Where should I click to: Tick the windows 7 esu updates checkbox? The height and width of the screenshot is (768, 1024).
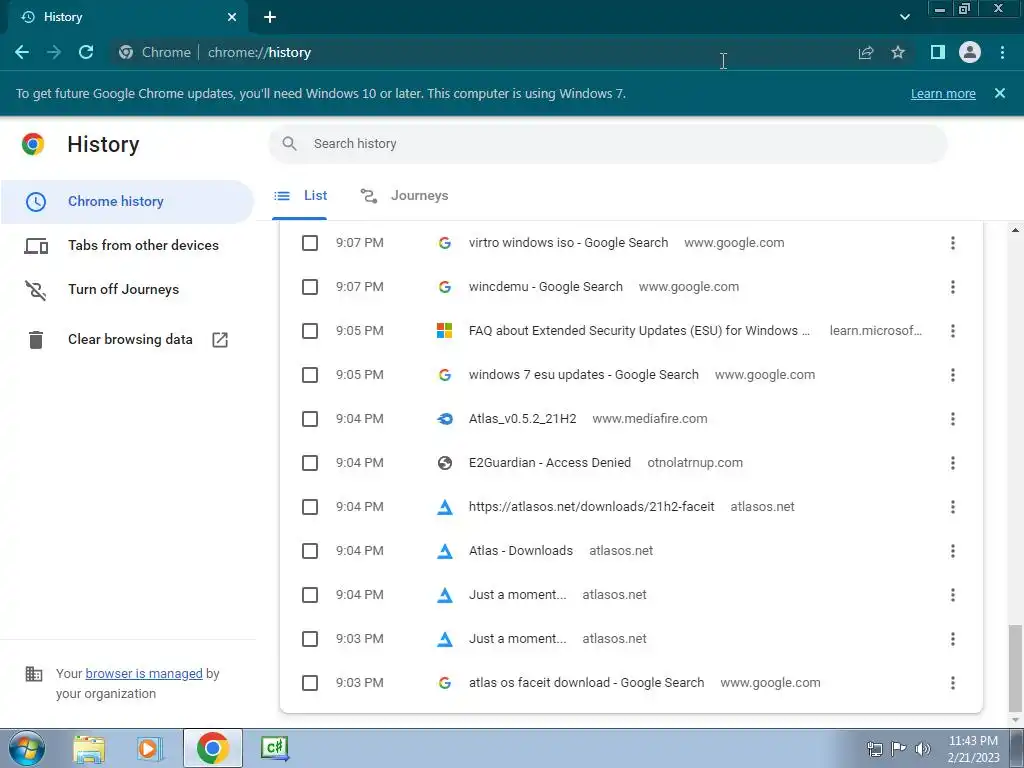(x=310, y=375)
